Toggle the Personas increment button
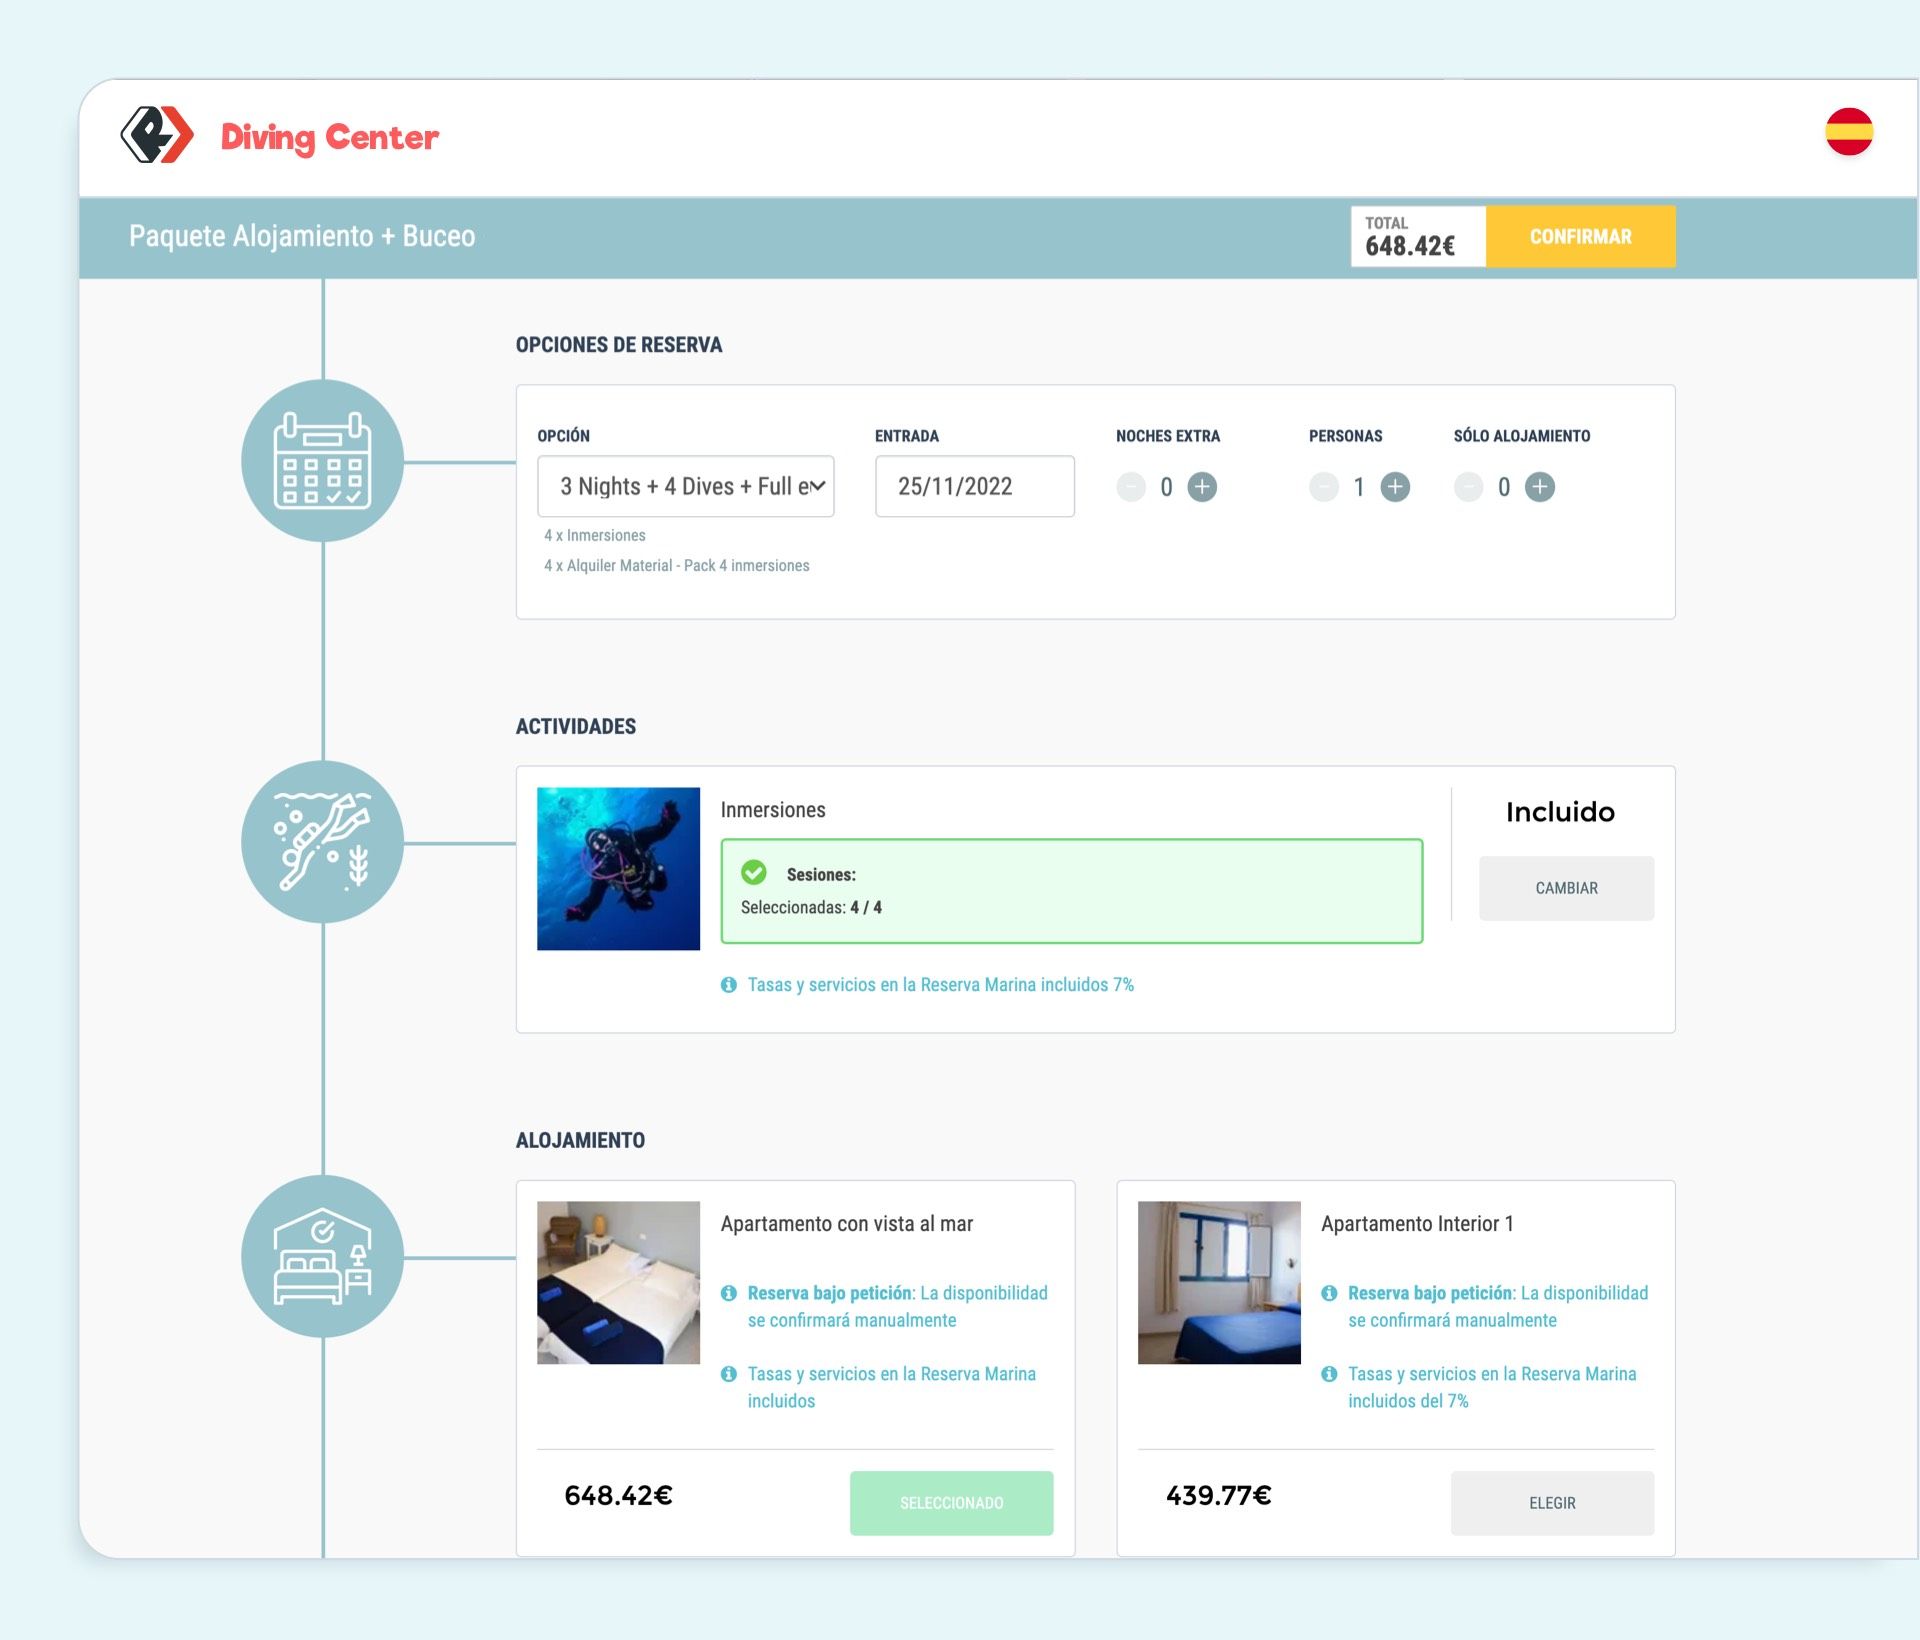 click(x=1394, y=485)
